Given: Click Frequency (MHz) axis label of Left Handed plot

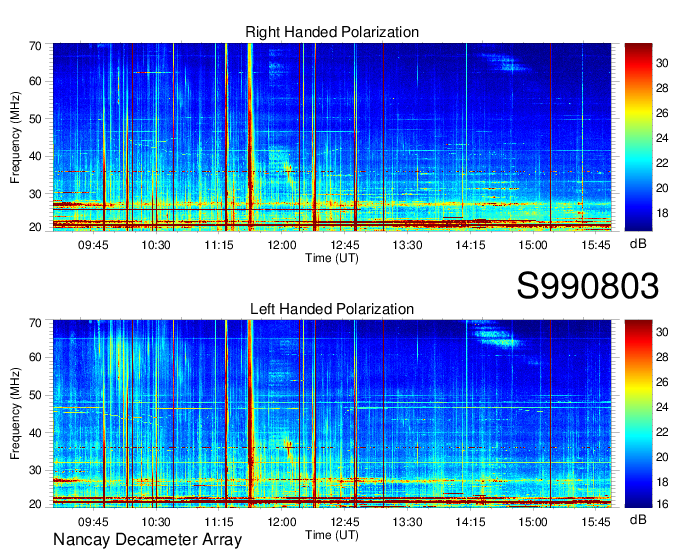Looking at the screenshot, I should (x=15, y=414).
